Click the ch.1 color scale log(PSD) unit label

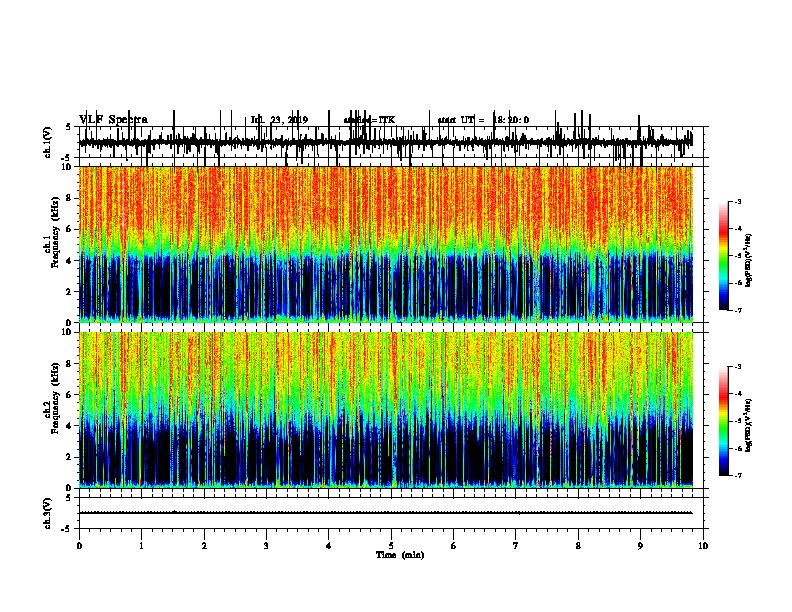(749, 261)
